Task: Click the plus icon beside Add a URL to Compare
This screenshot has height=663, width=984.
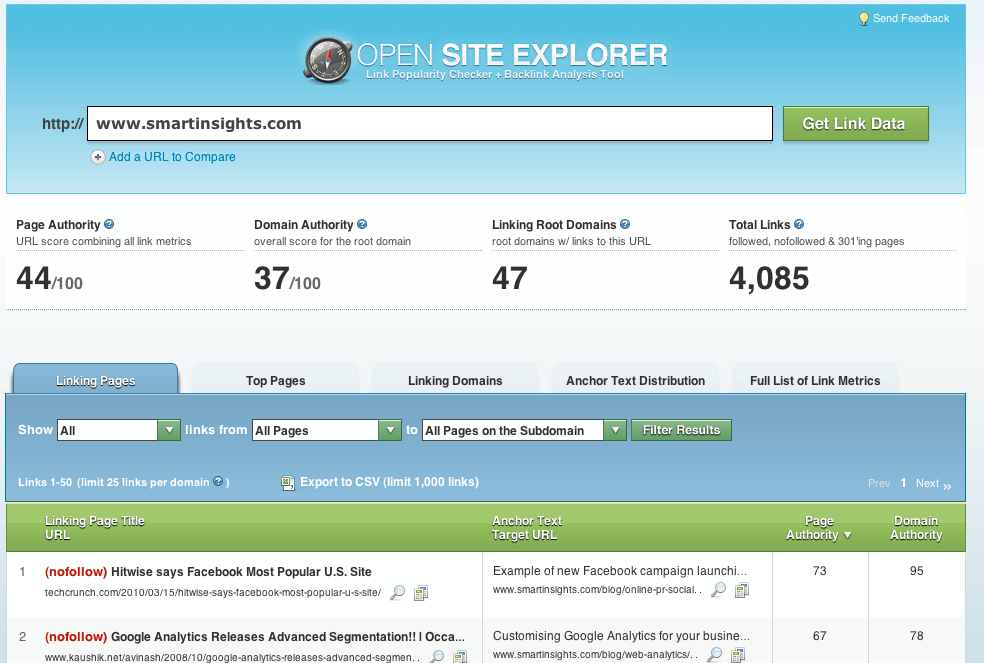Action: (98, 158)
